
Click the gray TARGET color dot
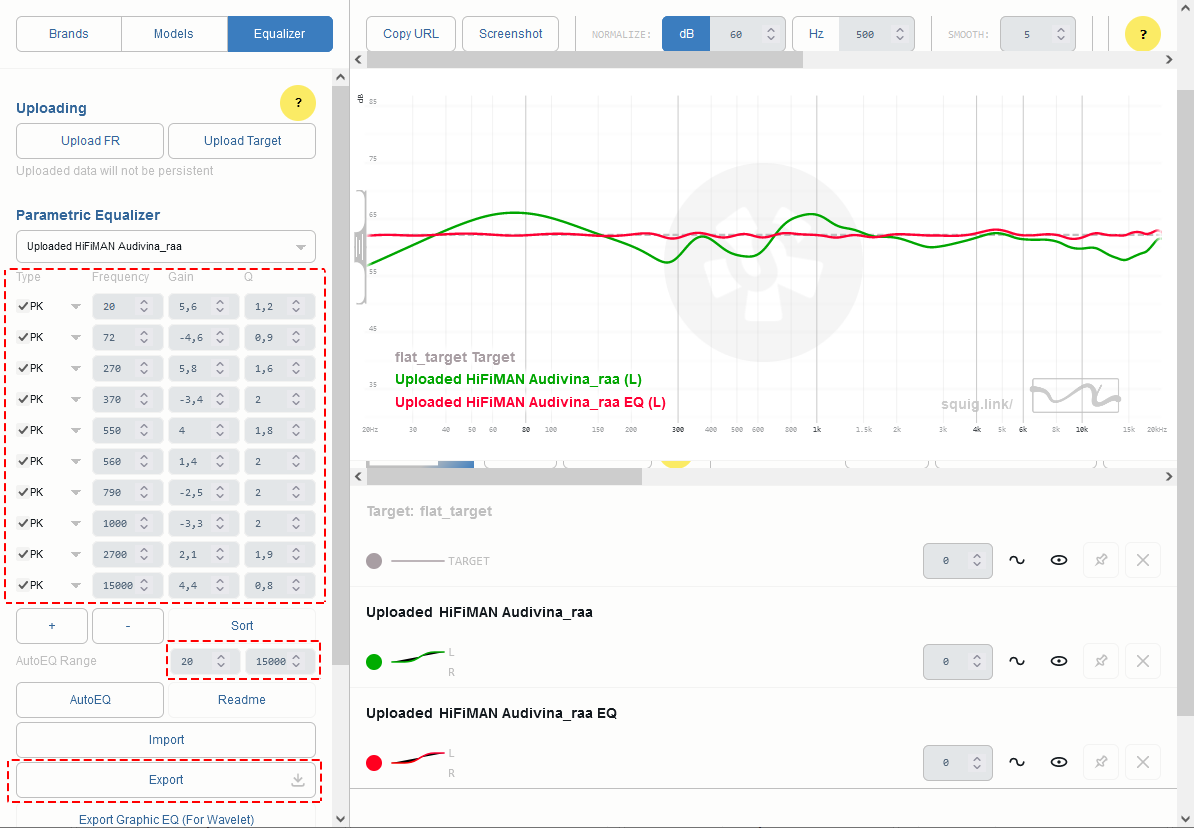click(374, 561)
